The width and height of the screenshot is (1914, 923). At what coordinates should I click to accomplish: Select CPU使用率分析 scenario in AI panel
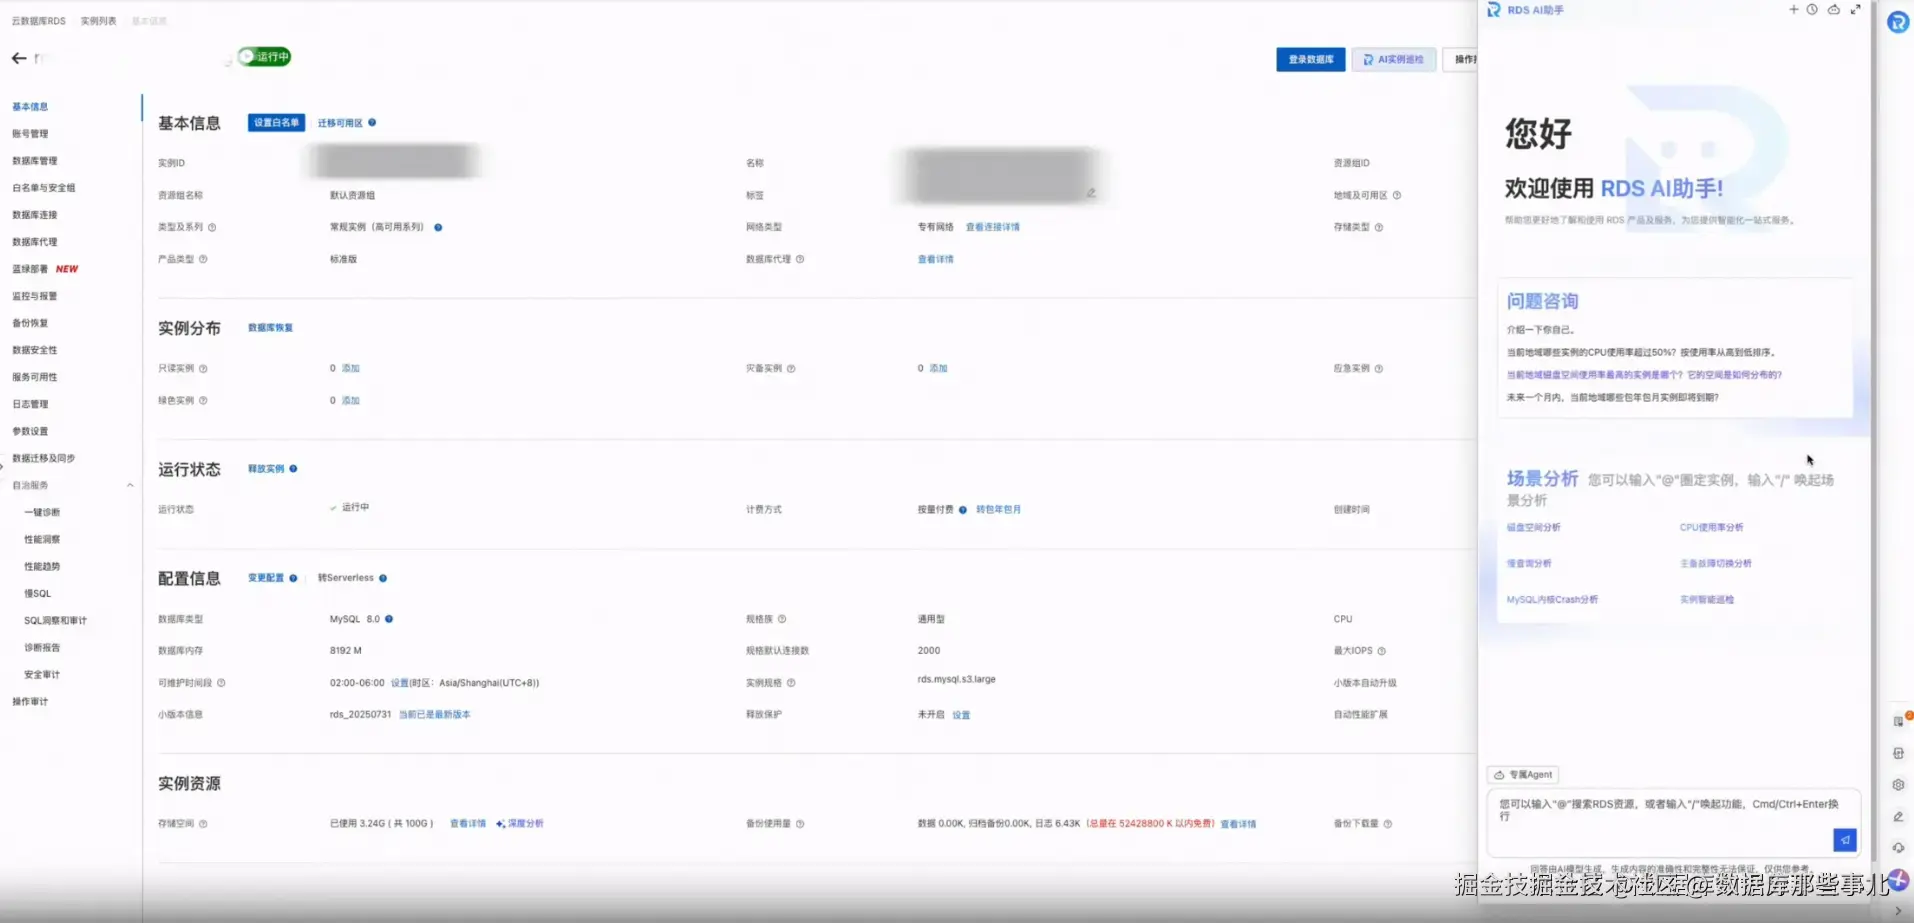click(1711, 527)
